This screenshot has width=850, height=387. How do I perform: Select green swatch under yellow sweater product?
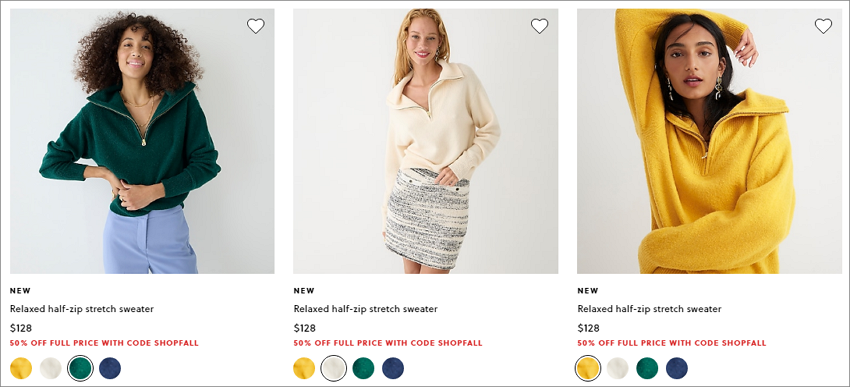point(647,368)
